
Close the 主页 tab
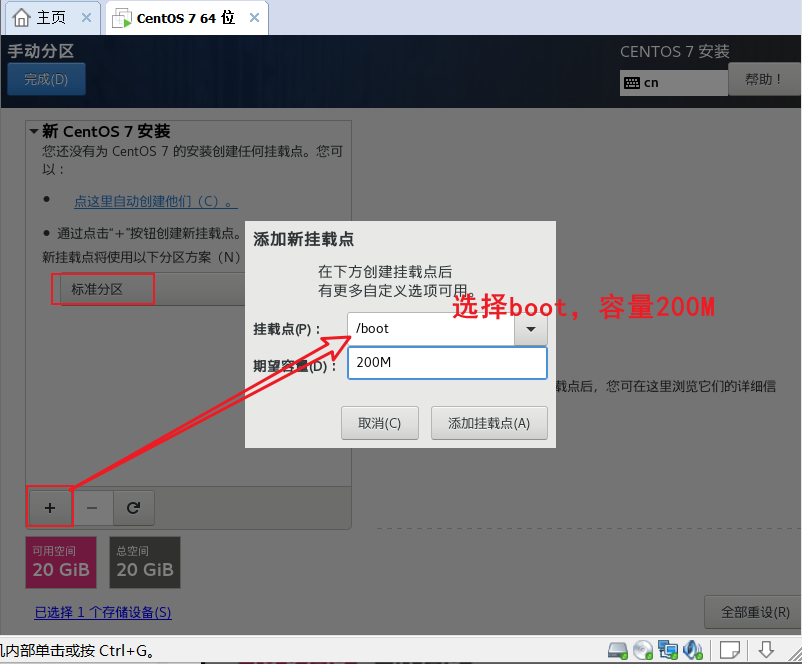[x=86, y=18]
